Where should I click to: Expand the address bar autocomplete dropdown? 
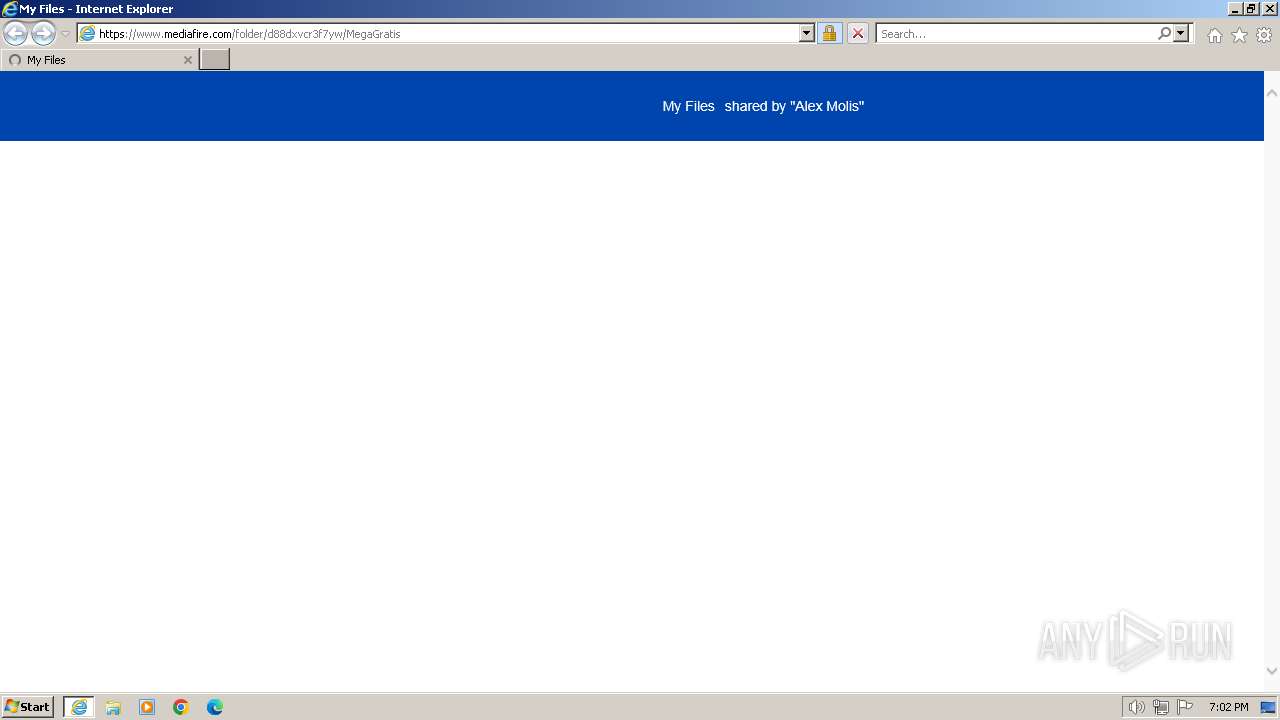[x=807, y=33]
